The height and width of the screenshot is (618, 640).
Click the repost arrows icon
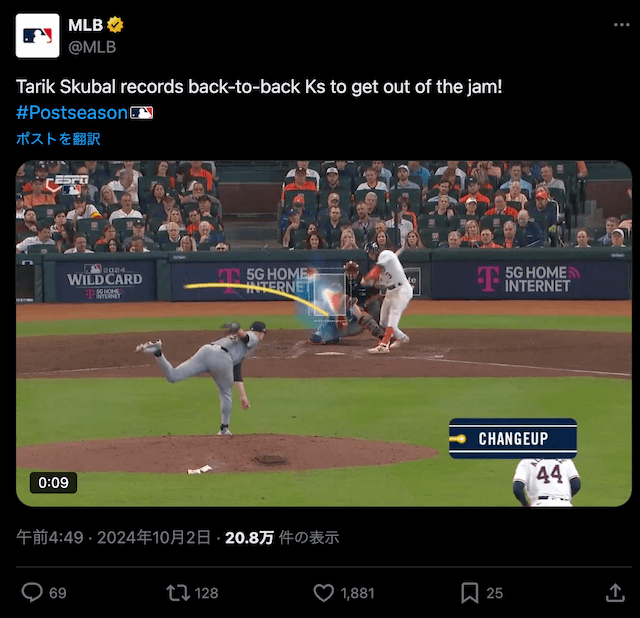[178, 593]
